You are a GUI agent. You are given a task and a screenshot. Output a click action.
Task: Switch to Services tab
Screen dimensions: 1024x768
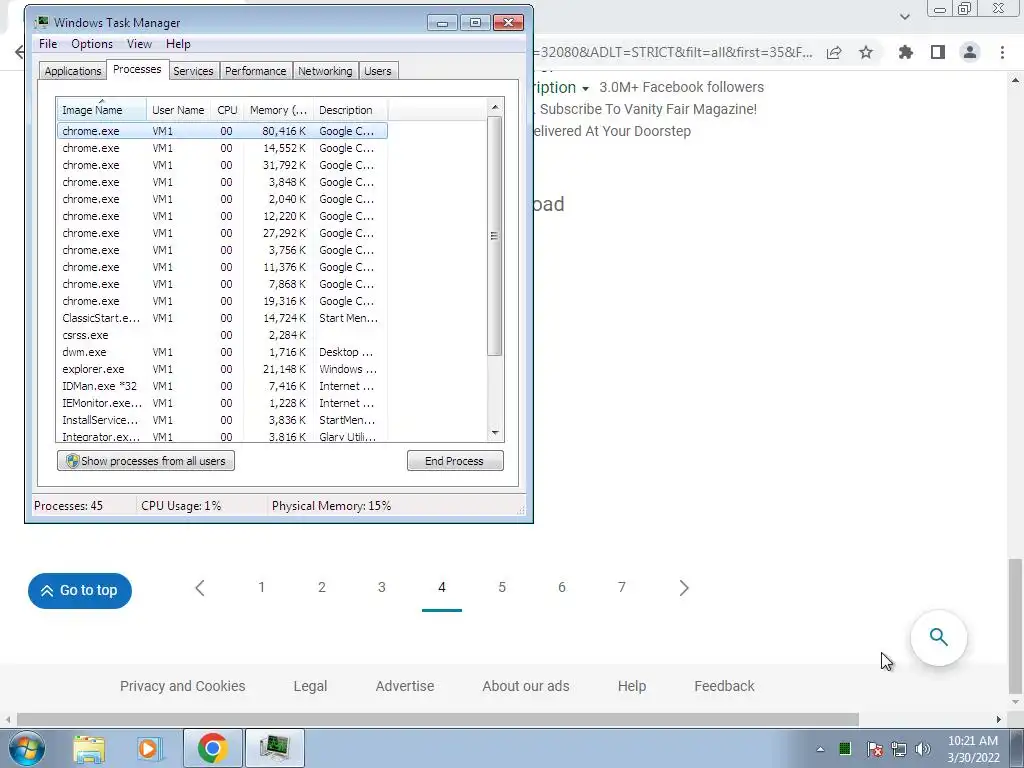[193, 71]
